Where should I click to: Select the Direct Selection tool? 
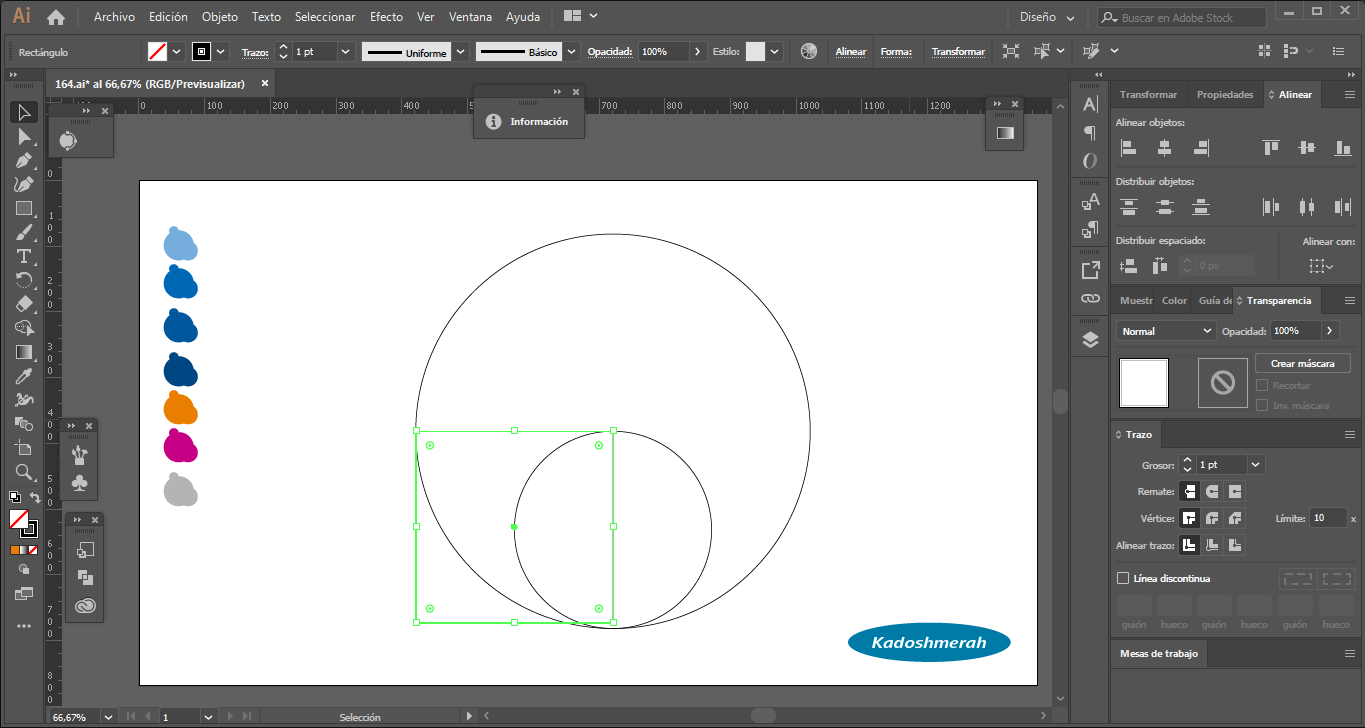click(x=25, y=136)
